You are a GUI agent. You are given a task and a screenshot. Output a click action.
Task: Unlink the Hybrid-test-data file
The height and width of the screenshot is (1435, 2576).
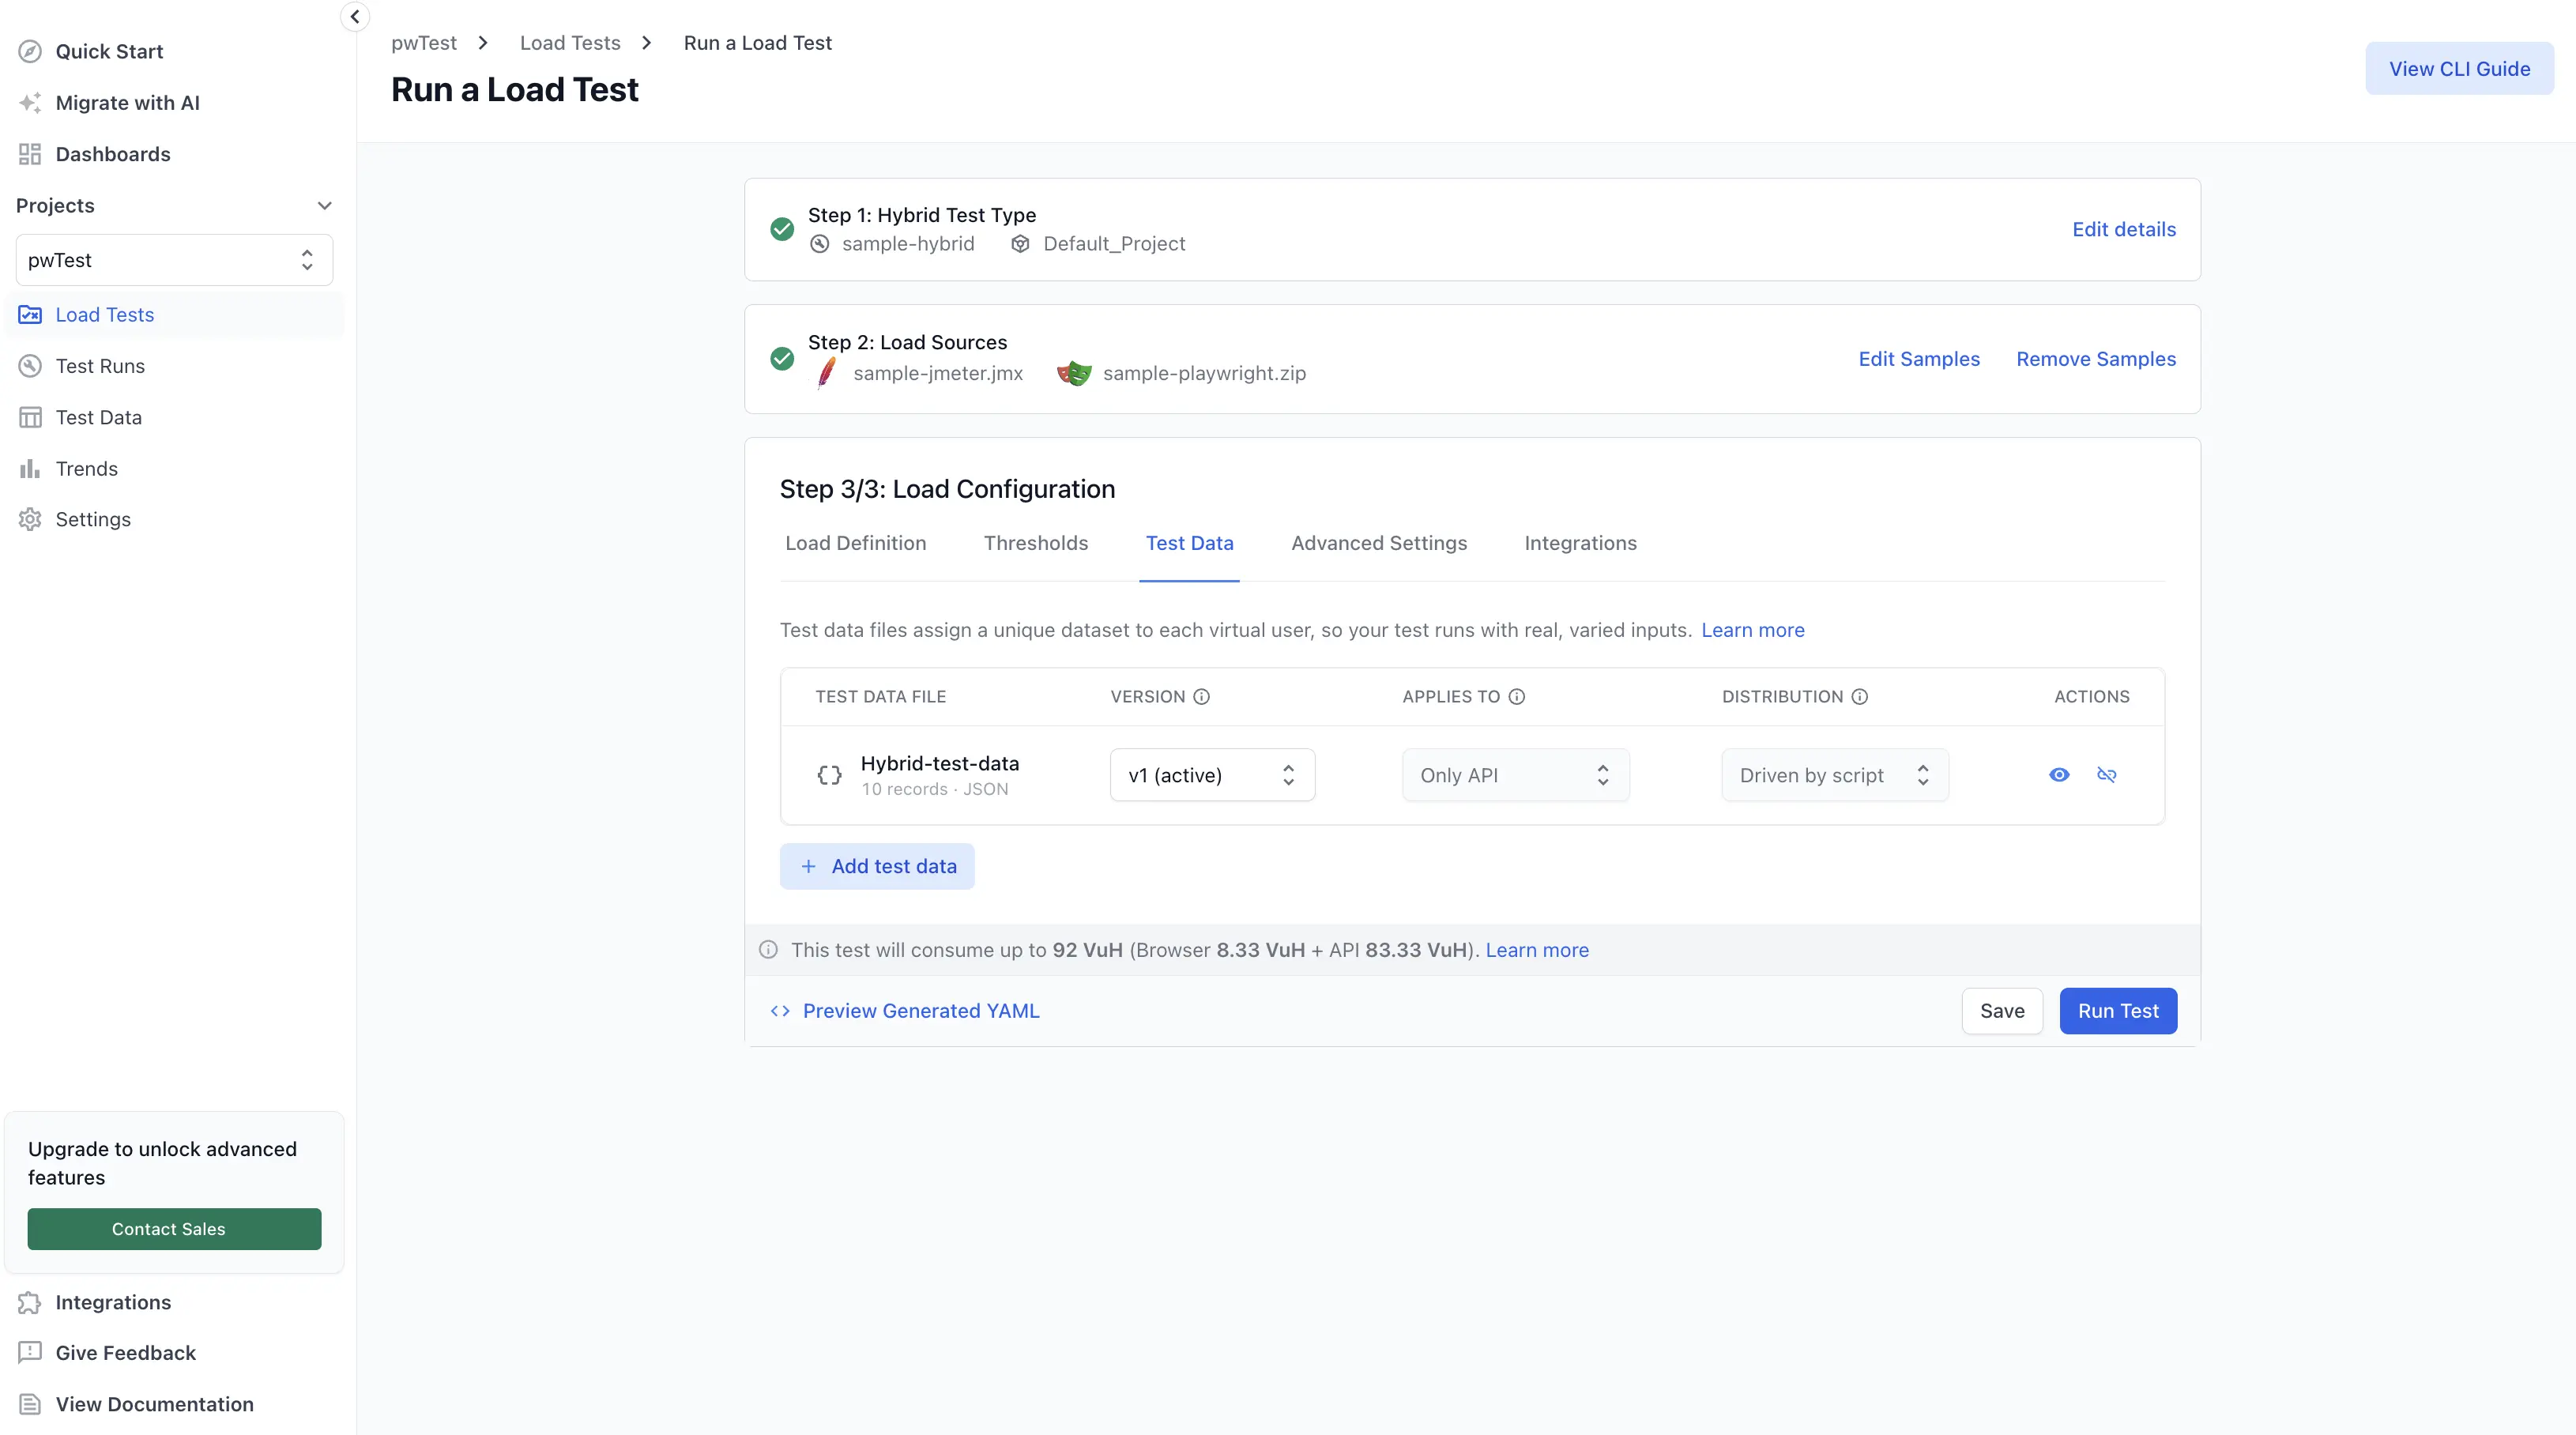coord(2107,775)
